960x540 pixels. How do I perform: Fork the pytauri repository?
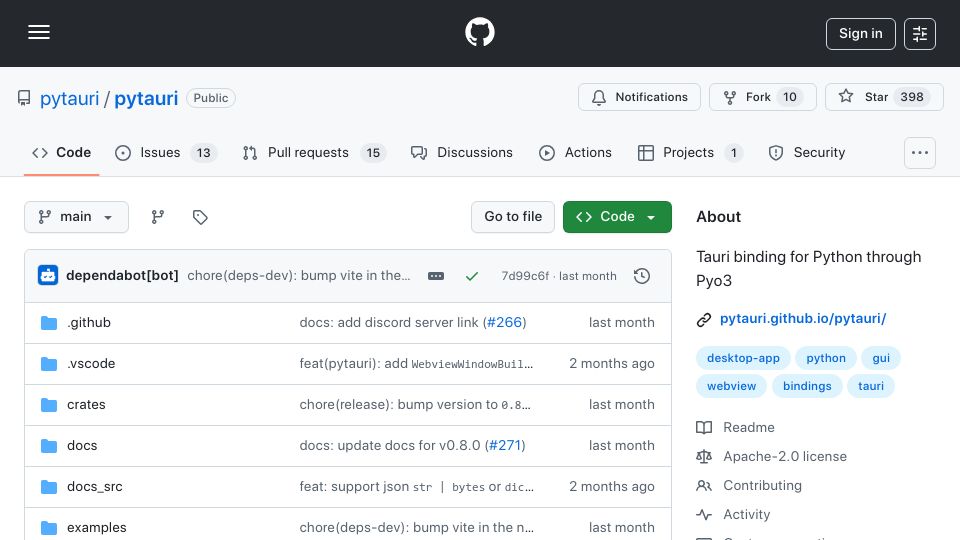[762, 97]
